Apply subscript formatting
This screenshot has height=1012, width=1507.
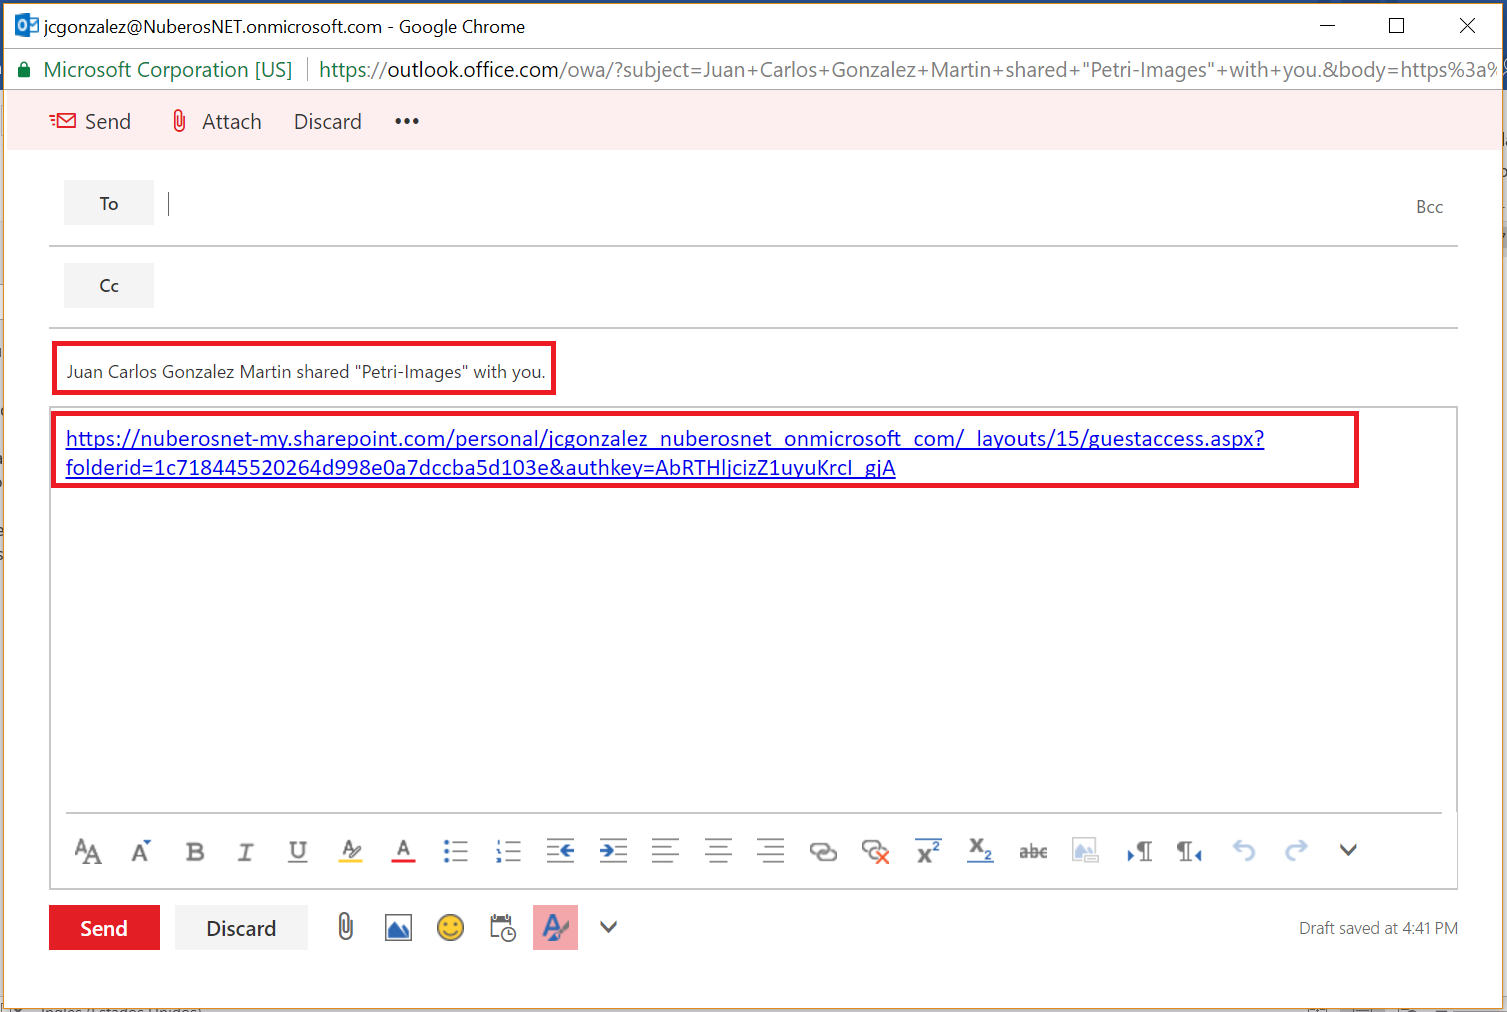[980, 851]
